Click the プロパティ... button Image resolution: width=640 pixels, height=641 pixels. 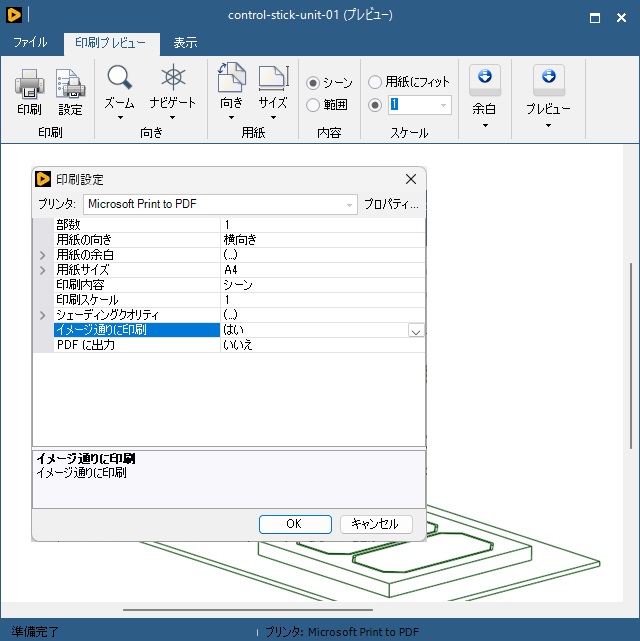(391, 204)
